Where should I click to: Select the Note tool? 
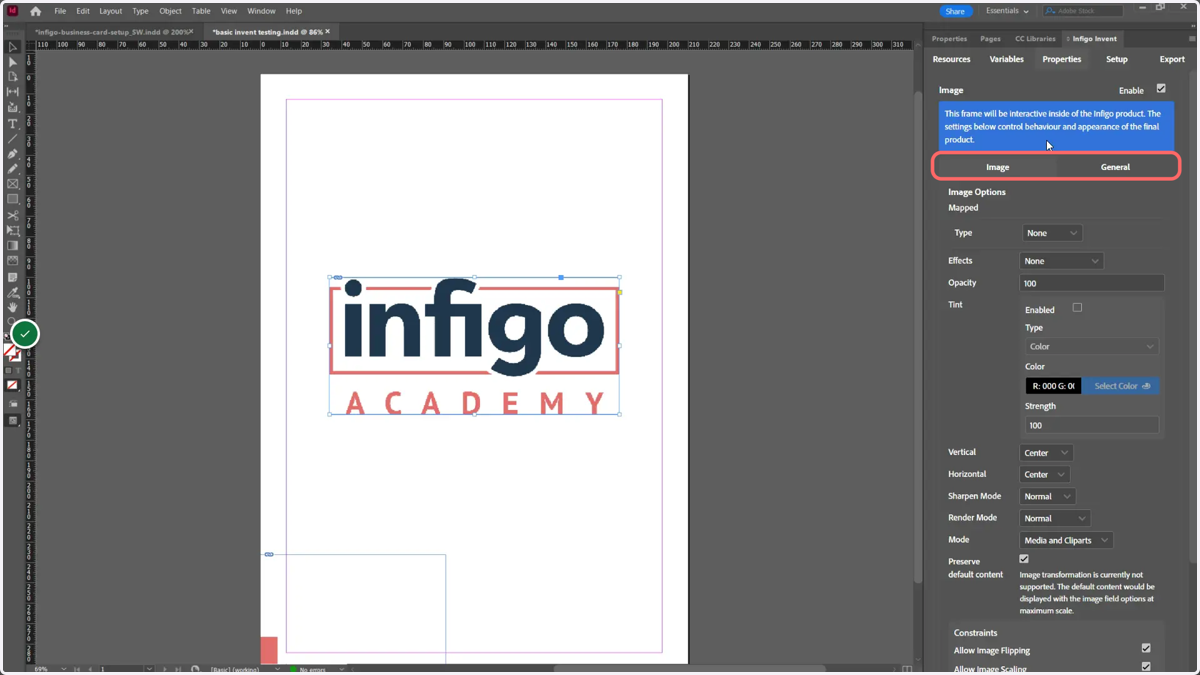coord(13,277)
